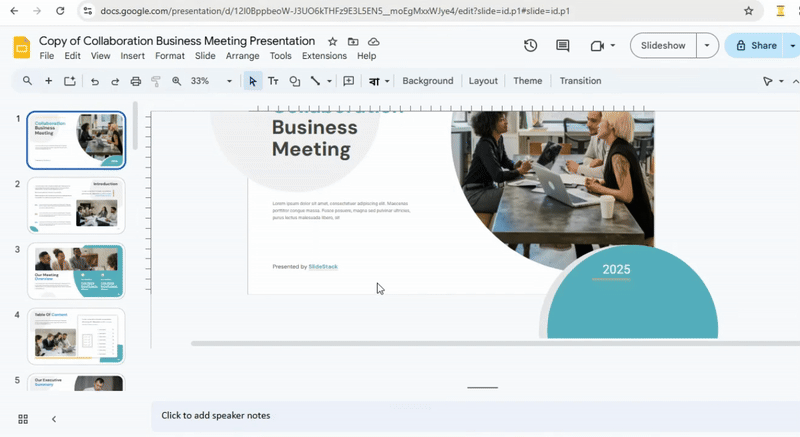
Task: Open the 33% zoom level dropdown
Action: click(229, 81)
